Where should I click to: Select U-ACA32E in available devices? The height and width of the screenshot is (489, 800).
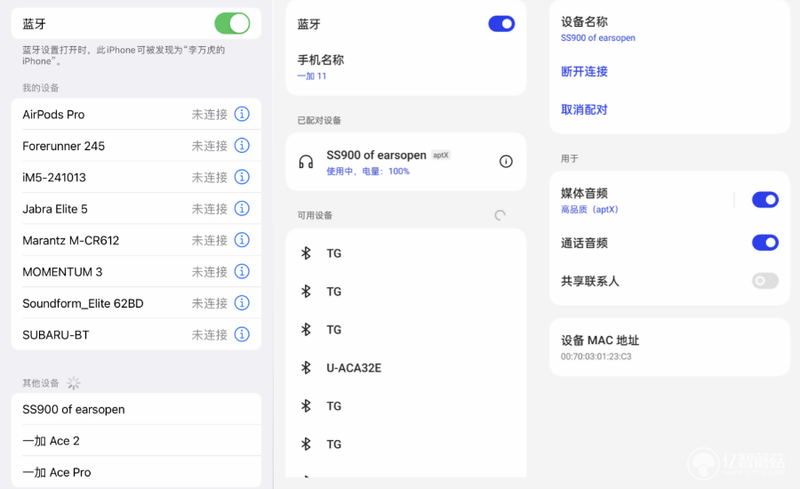(x=406, y=368)
